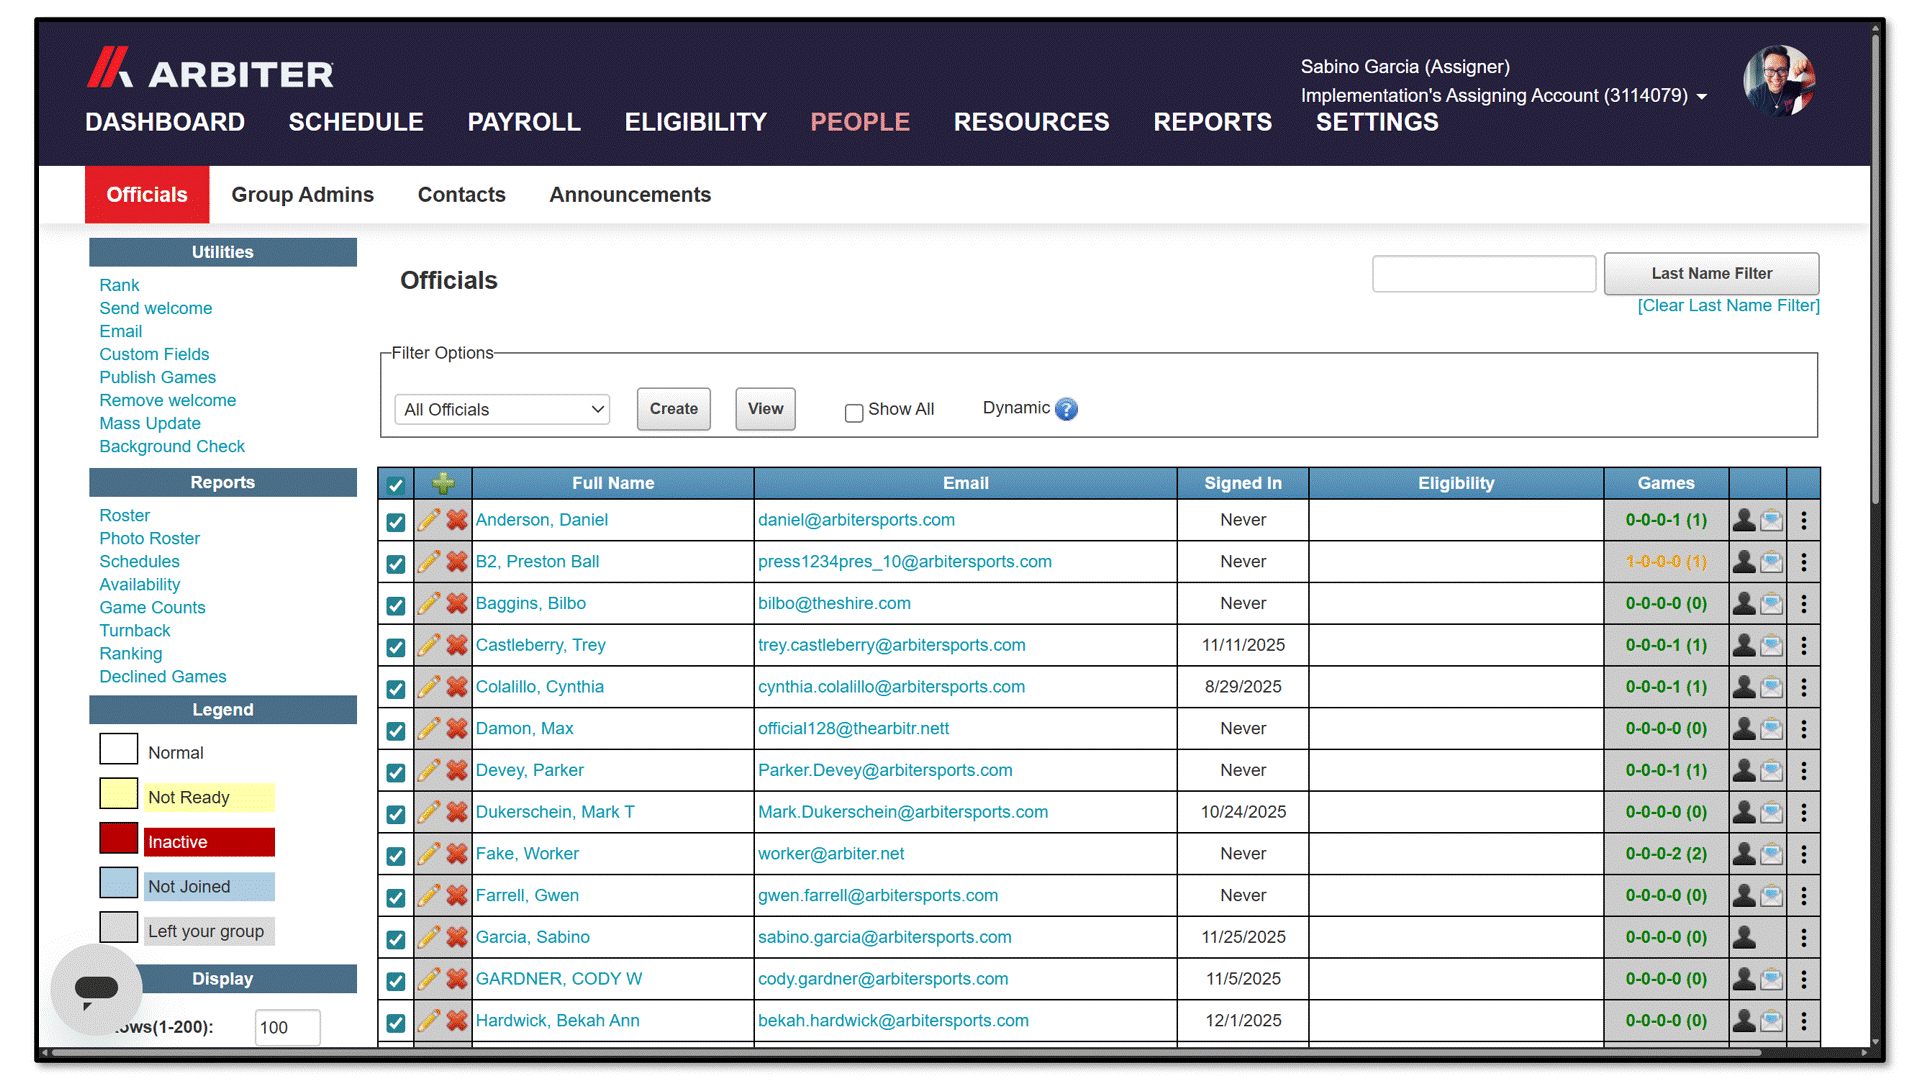Open the three-dot menu for Garcia, Sabino
Image resolution: width=1920 pixels, height=1080 pixels.
1804,938
